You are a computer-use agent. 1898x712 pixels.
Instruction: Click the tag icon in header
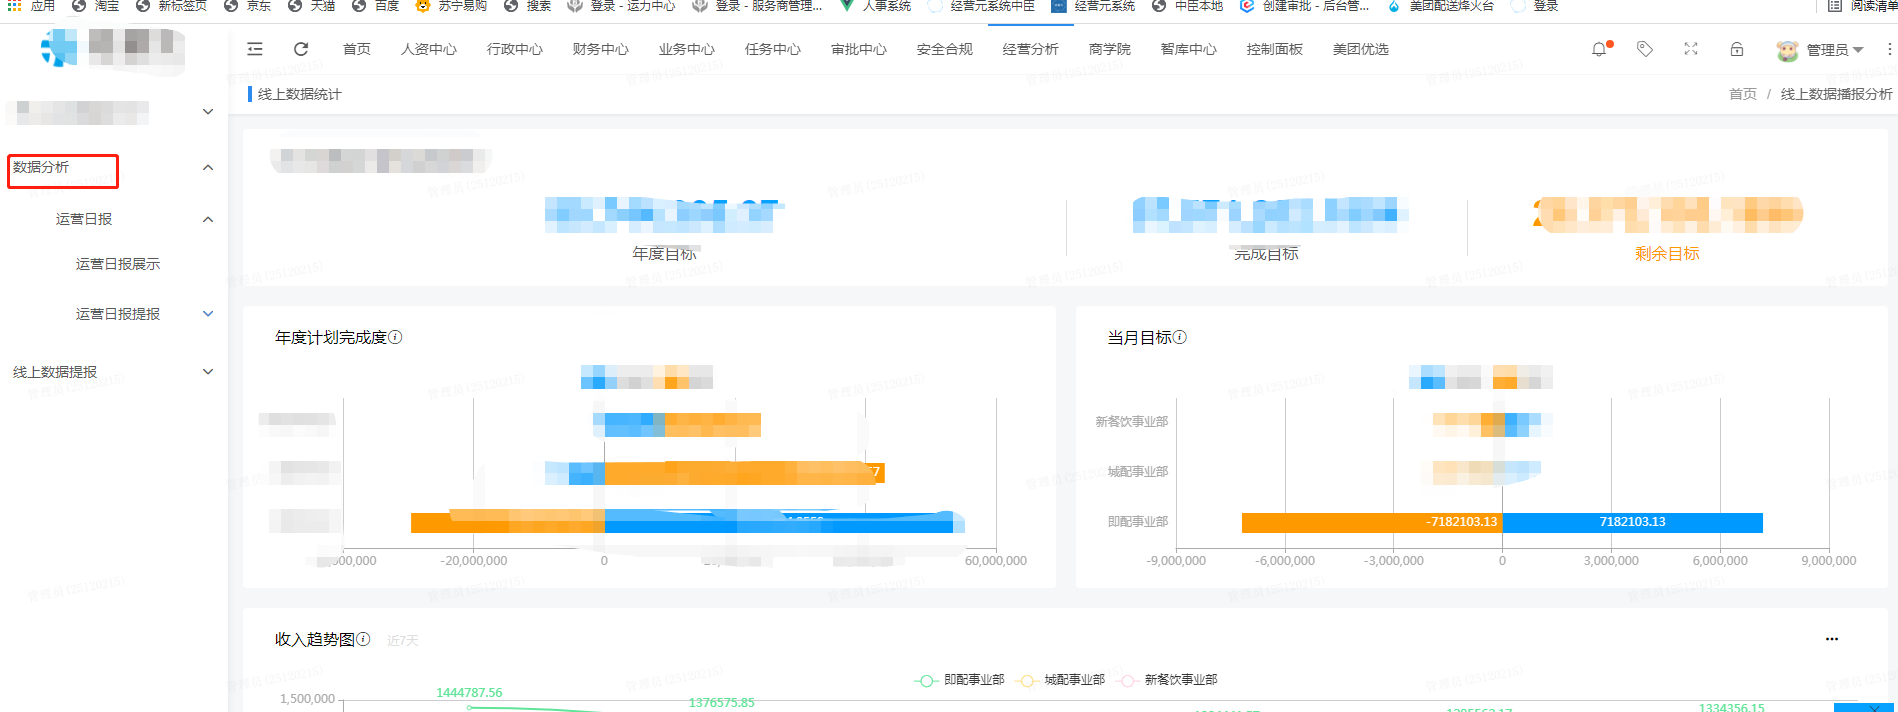(x=1645, y=49)
